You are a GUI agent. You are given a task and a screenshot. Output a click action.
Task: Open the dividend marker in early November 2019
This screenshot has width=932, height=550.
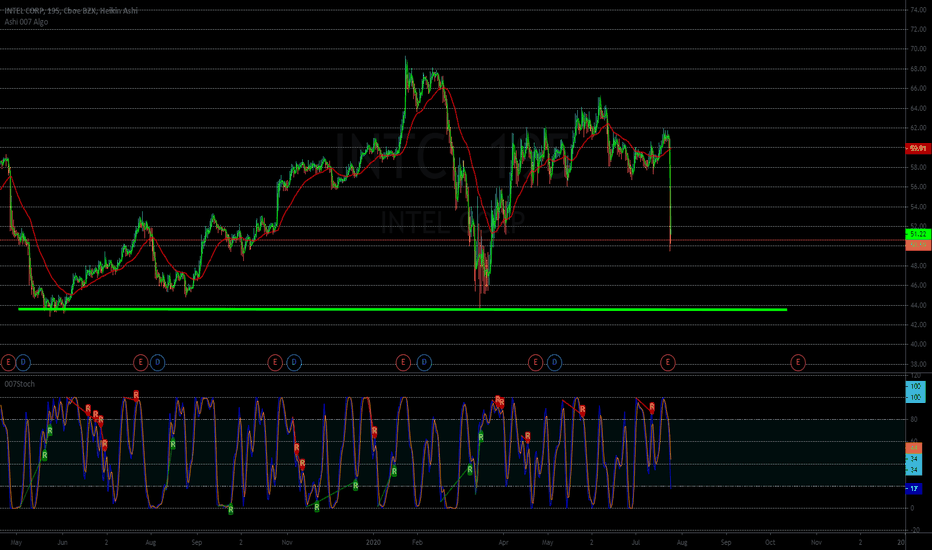pos(294,362)
